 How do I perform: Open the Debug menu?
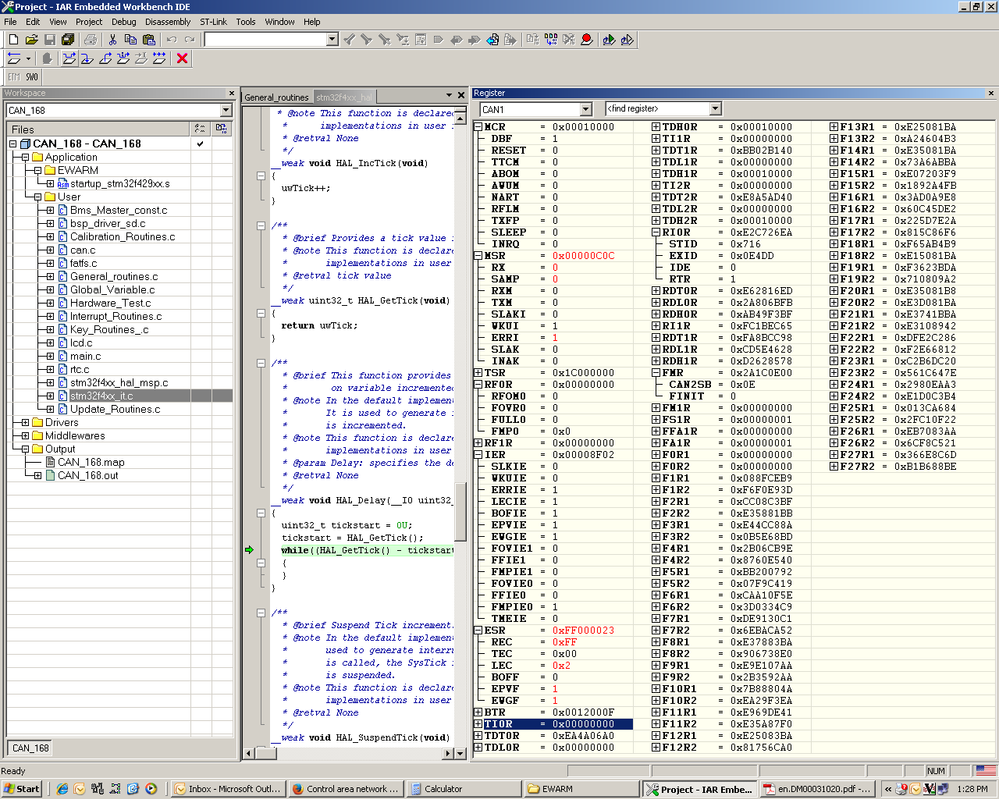tap(124, 22)
